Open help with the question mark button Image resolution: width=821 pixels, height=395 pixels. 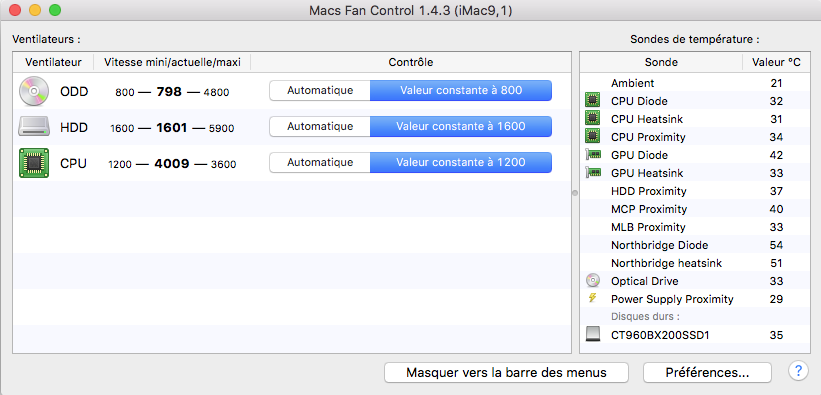[x=798, y=371]
